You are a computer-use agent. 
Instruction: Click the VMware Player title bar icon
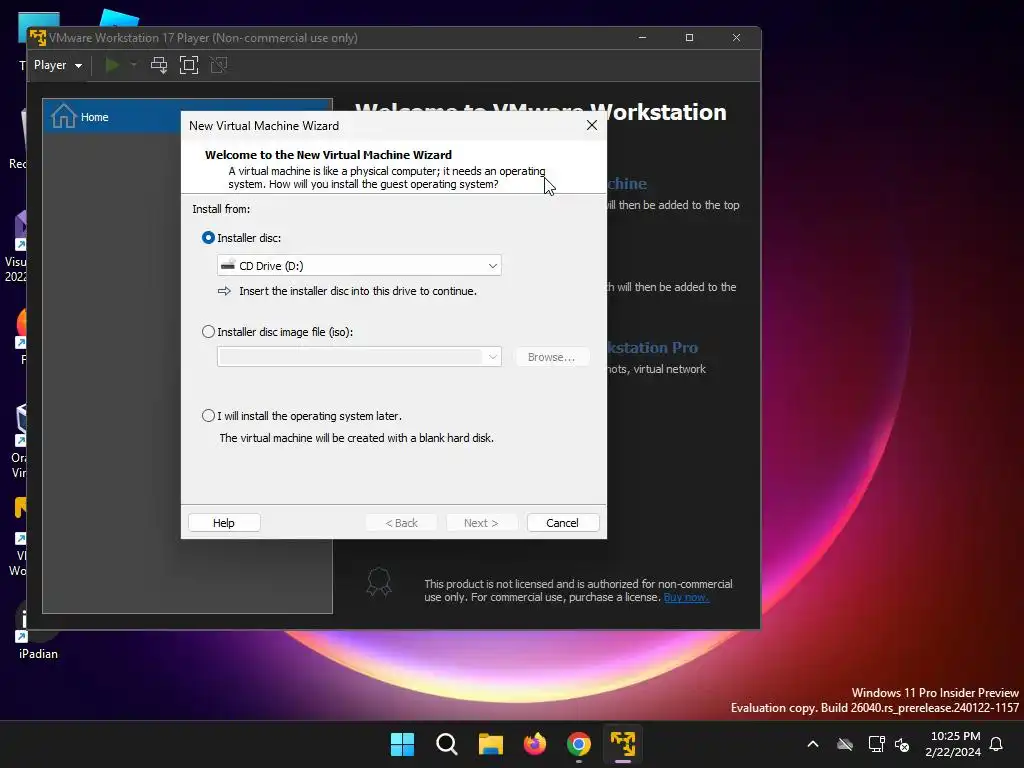coord(38,38)
